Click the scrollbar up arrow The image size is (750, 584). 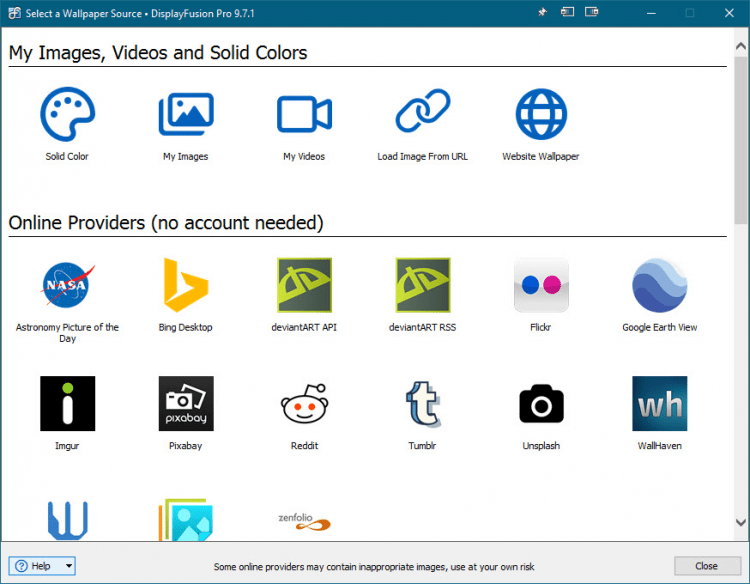(741, 46)
